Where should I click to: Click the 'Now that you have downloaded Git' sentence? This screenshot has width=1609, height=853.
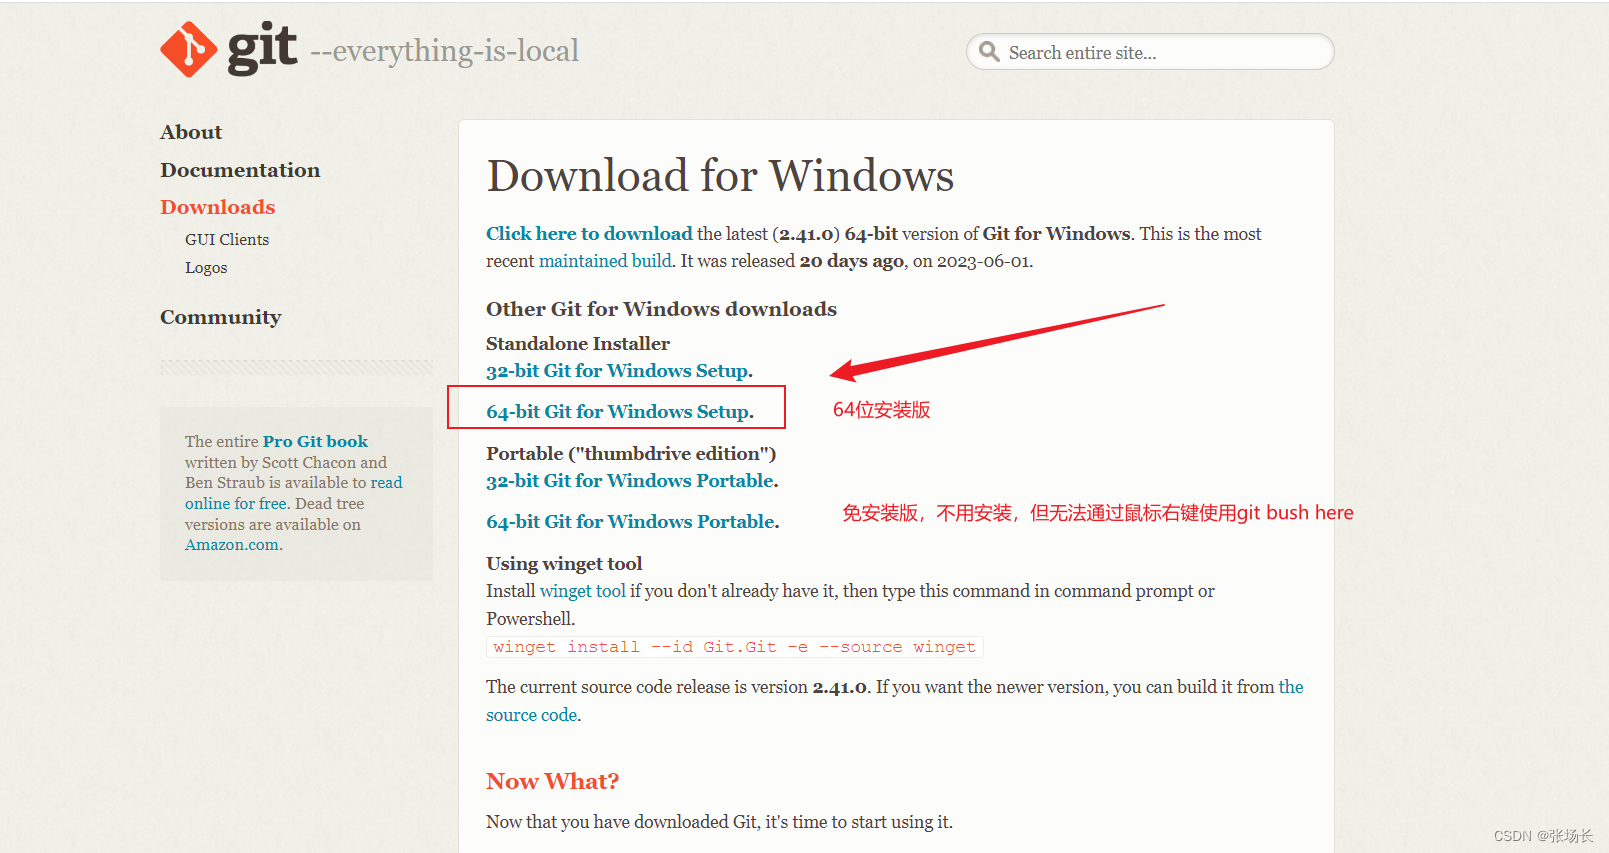coord(719,822)
